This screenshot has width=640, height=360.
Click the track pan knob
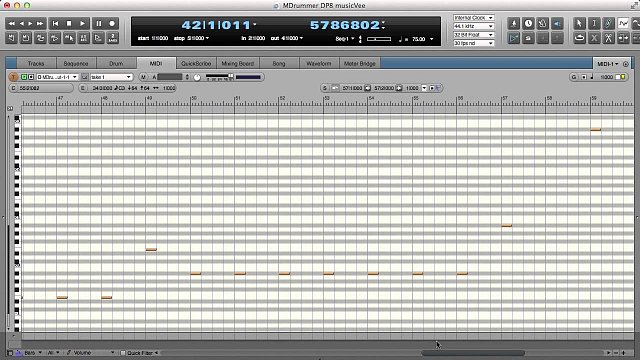pos(197,77)
